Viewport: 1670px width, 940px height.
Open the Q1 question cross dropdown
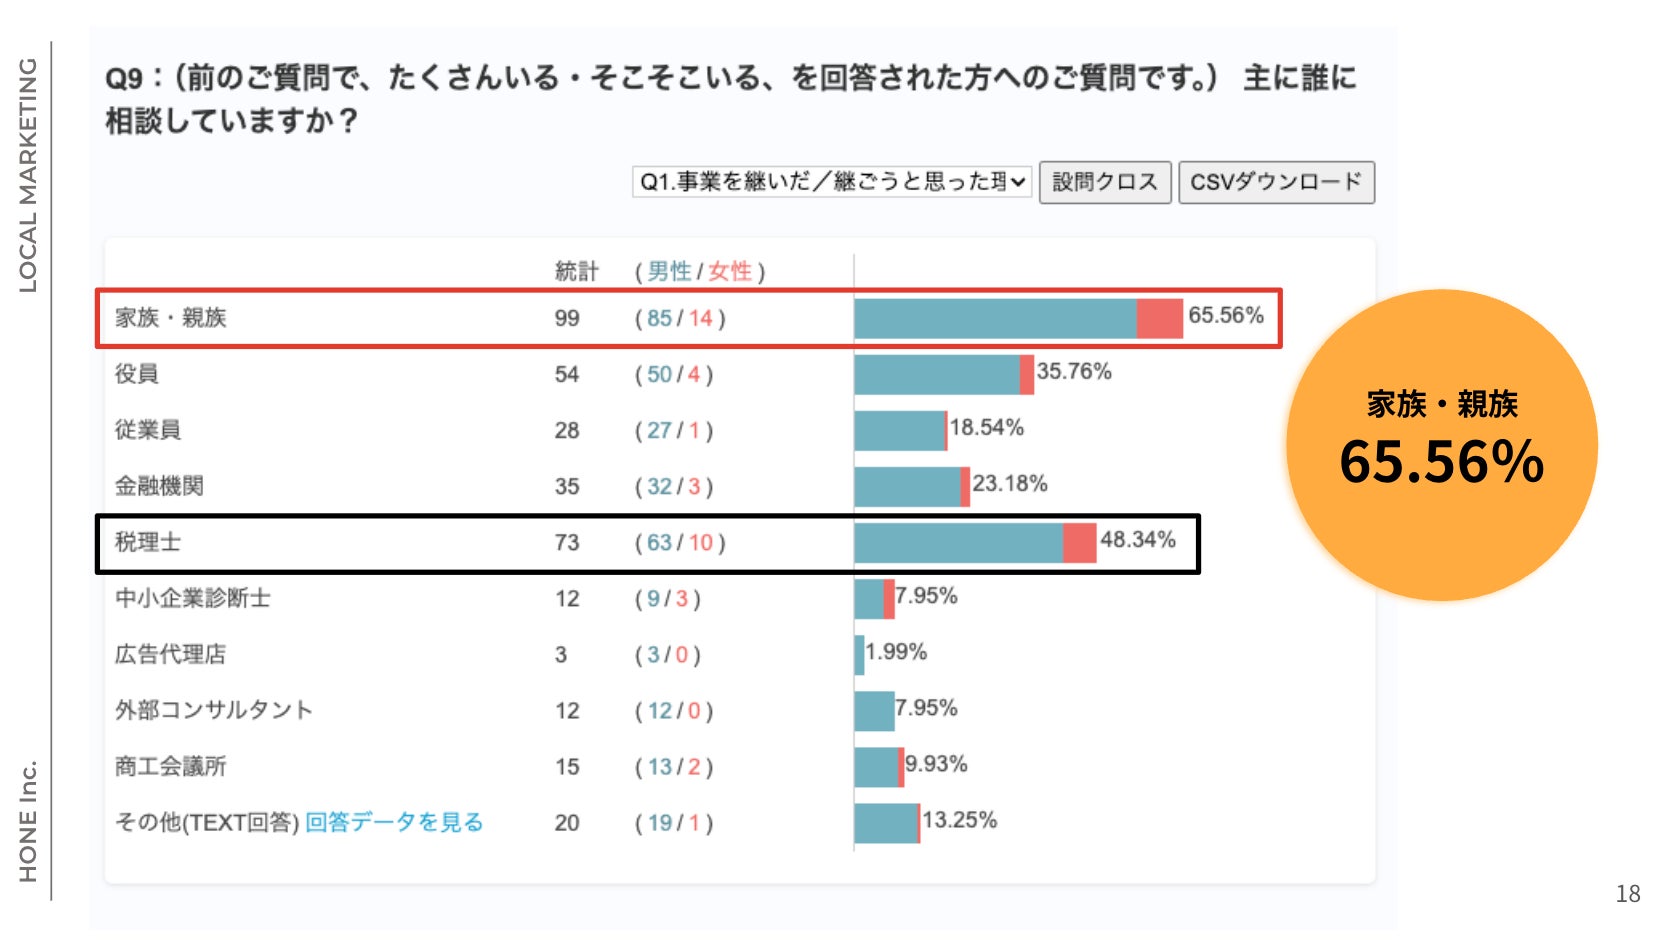[x=831, y=182]
